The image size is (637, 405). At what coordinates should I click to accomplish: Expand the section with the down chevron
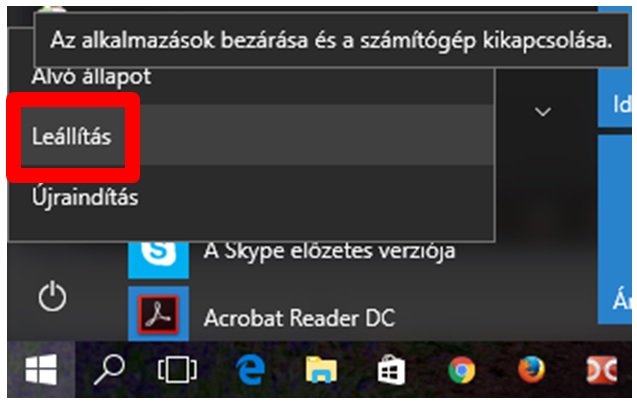(x=543, y=111)
